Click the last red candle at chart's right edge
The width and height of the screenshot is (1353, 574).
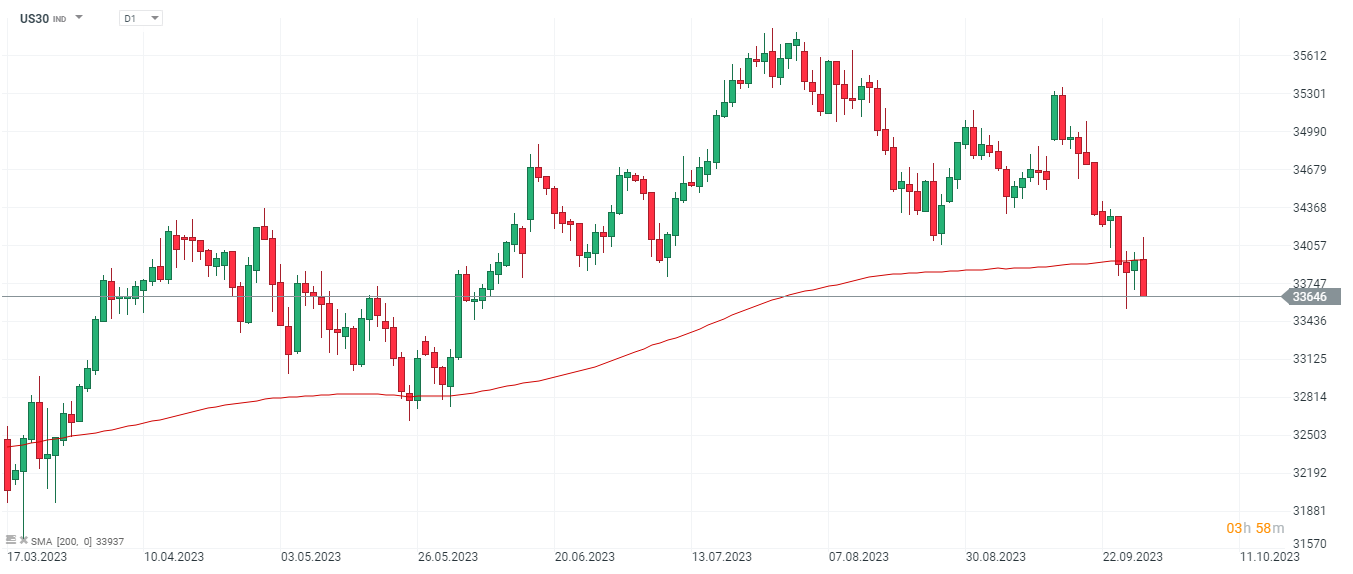pyautogui.click(x=1143, y=277)
